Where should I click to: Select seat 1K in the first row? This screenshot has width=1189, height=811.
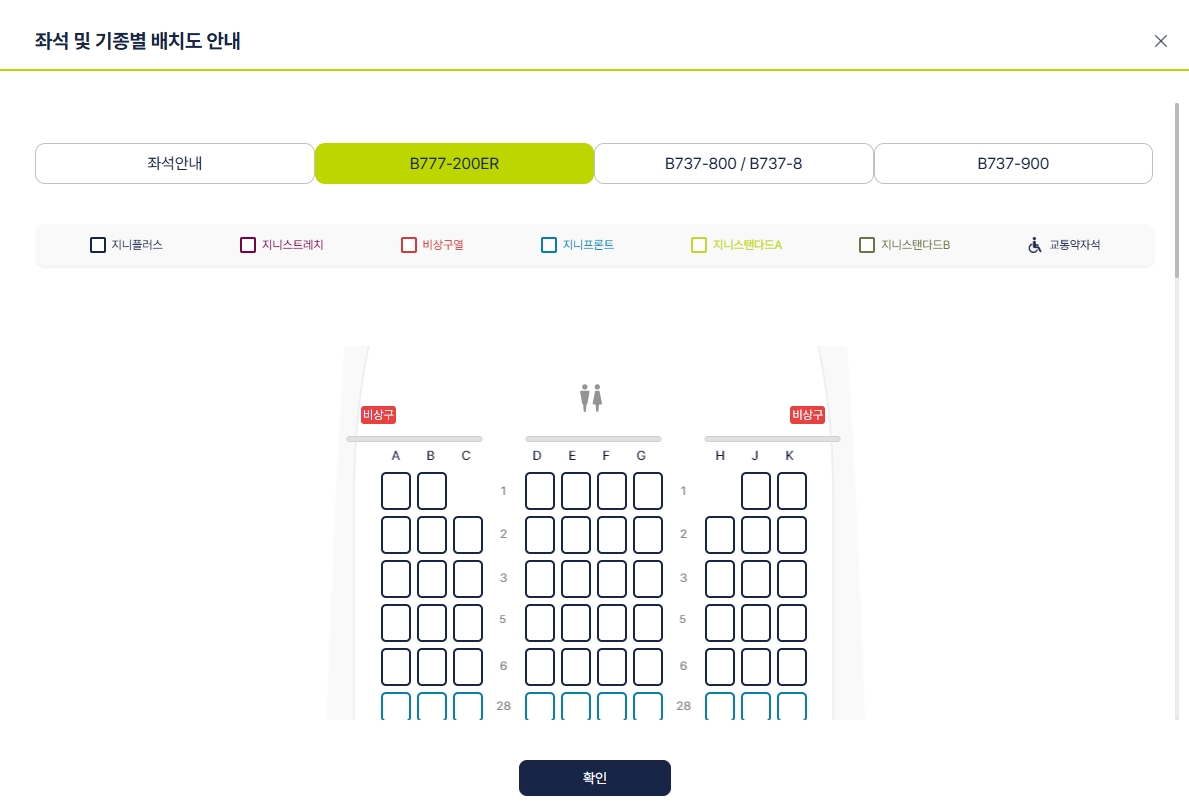(792, 491)
